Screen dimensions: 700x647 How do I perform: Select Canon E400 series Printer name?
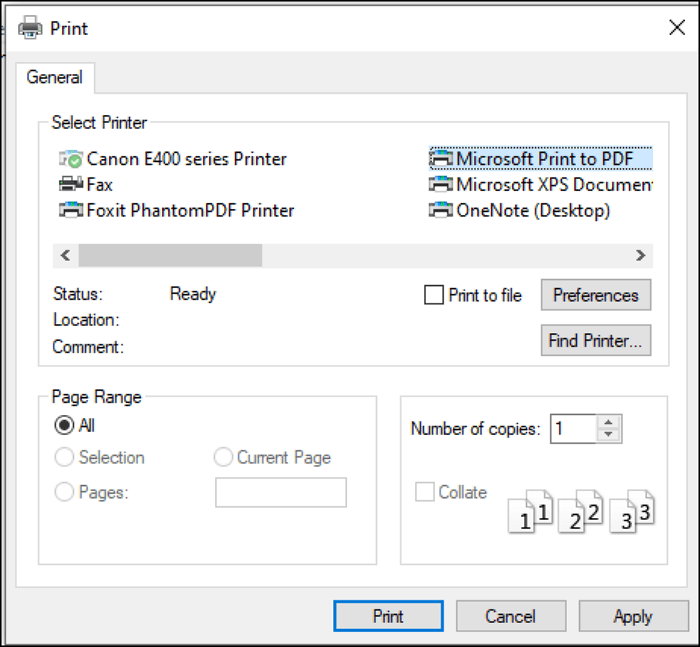point(187,159)
